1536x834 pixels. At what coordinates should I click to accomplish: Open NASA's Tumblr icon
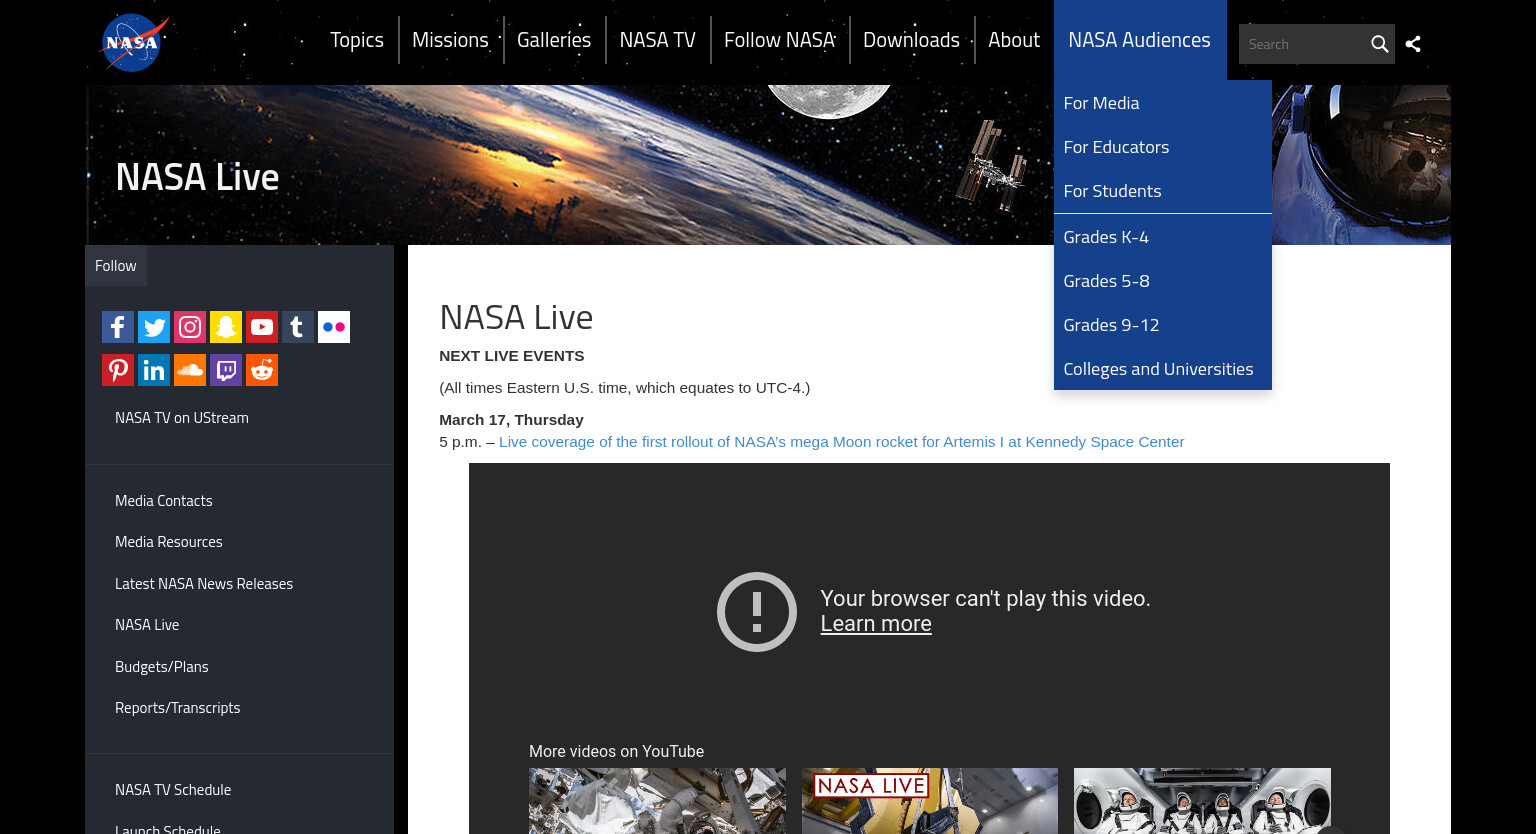click(298, 327)
